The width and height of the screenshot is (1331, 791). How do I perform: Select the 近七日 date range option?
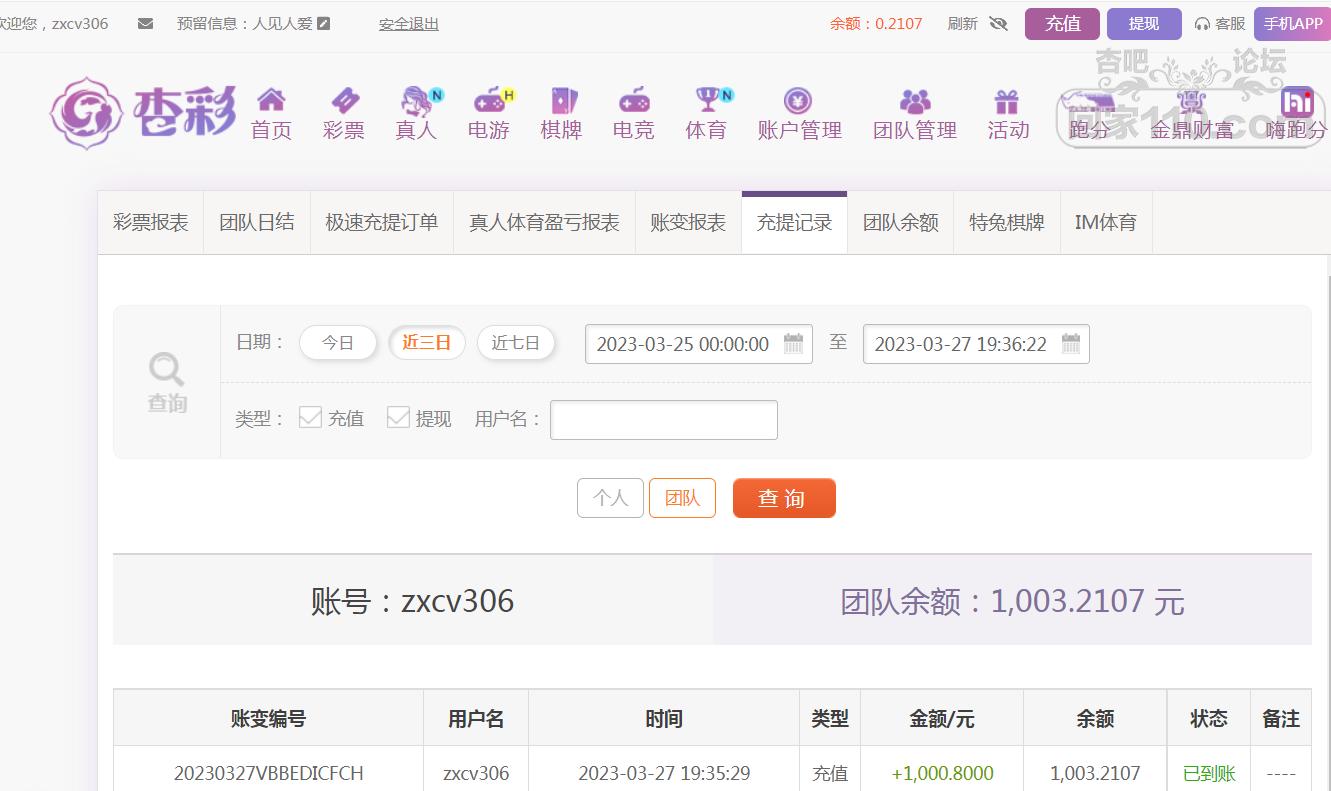click(x=515, y=343)
